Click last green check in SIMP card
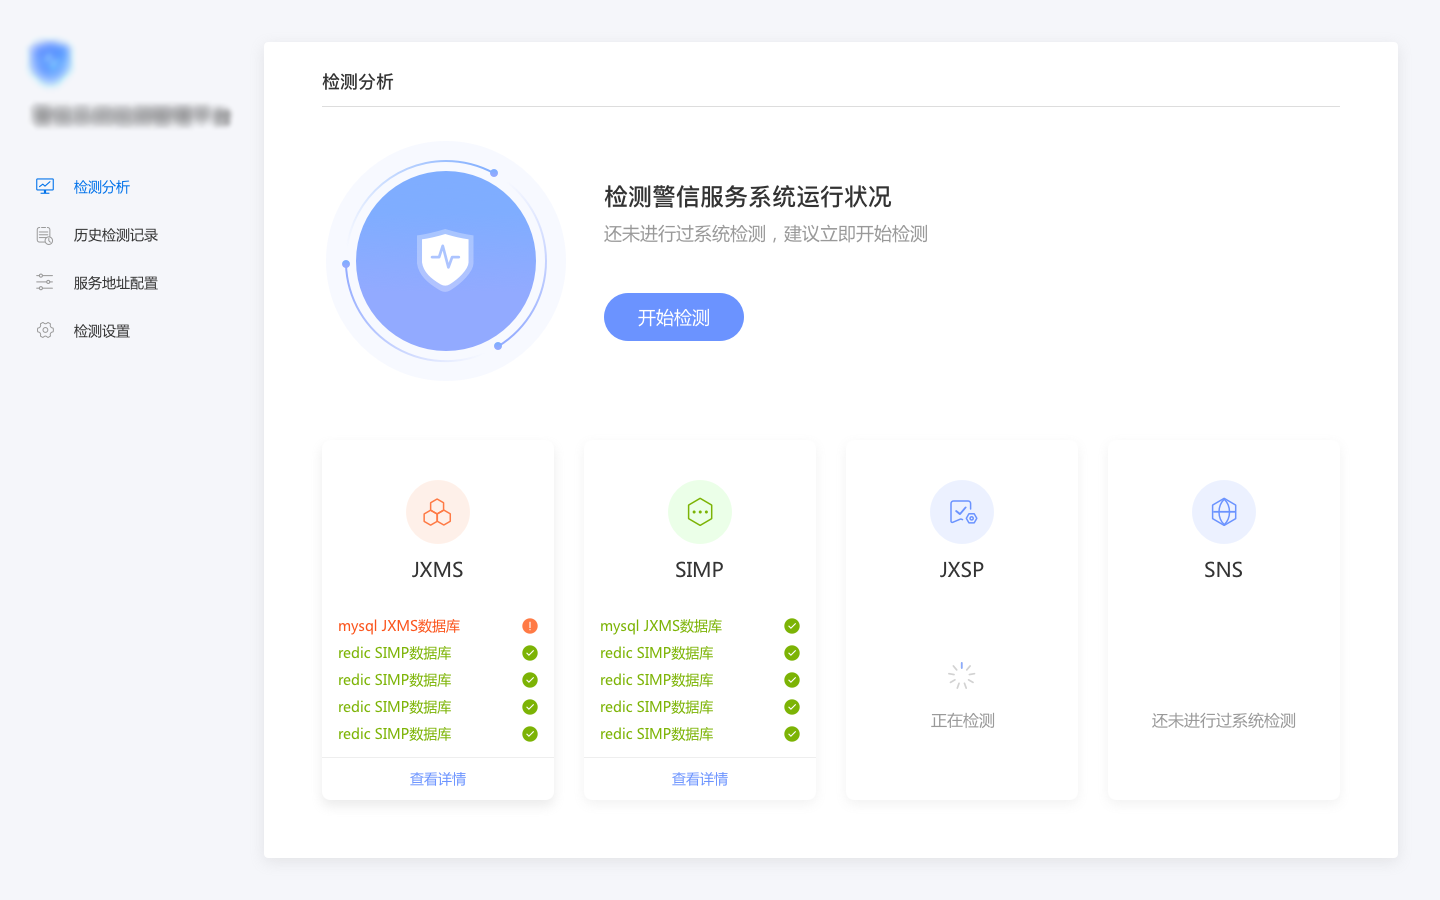The width and height of the screenshot is (1440, 900). pos(792,734)
